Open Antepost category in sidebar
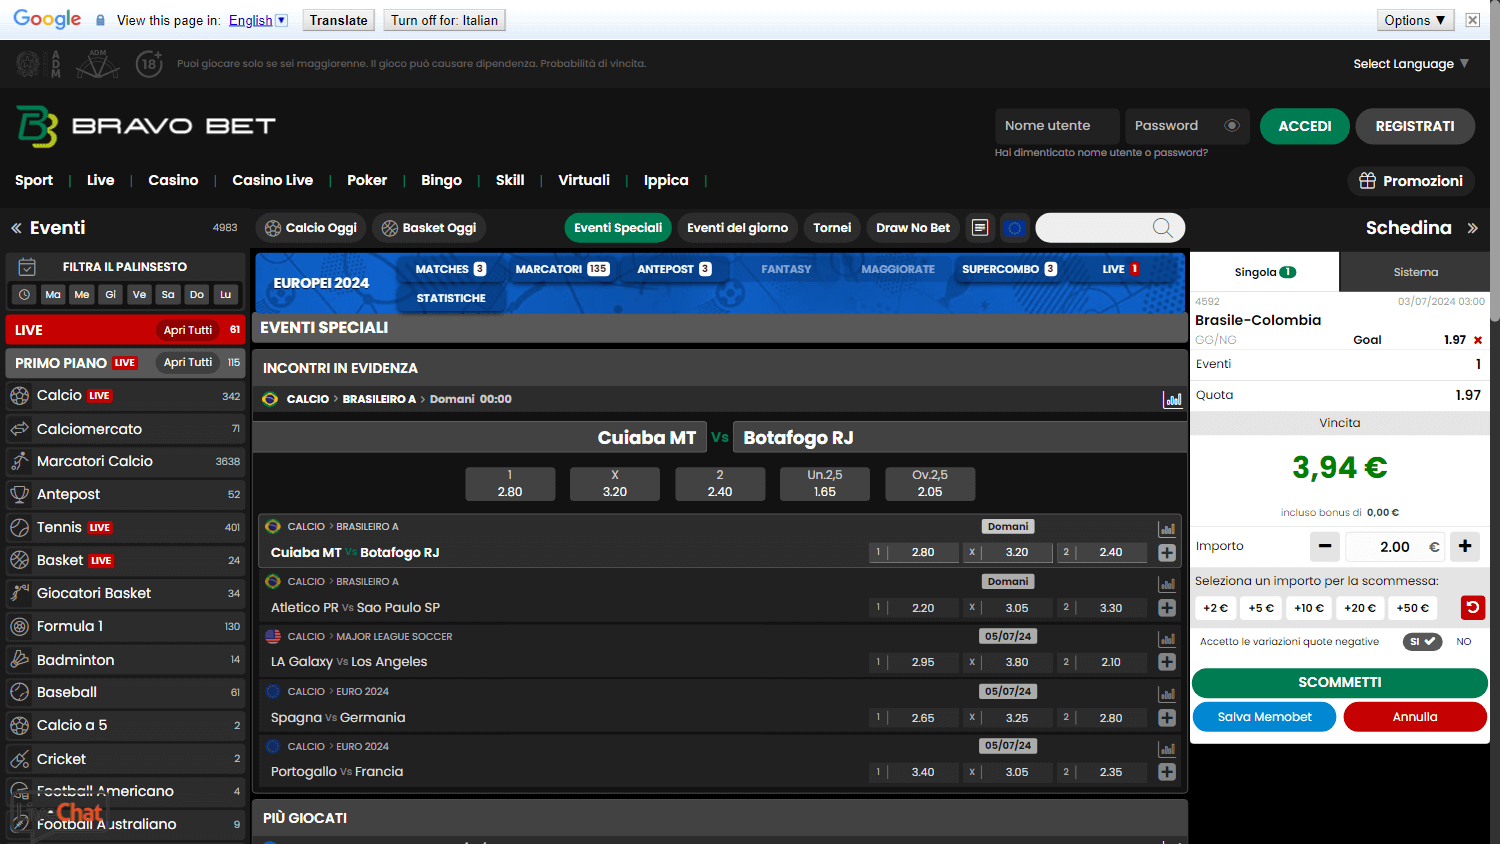This screenshot has height=844, width=1500. [125, 494]
